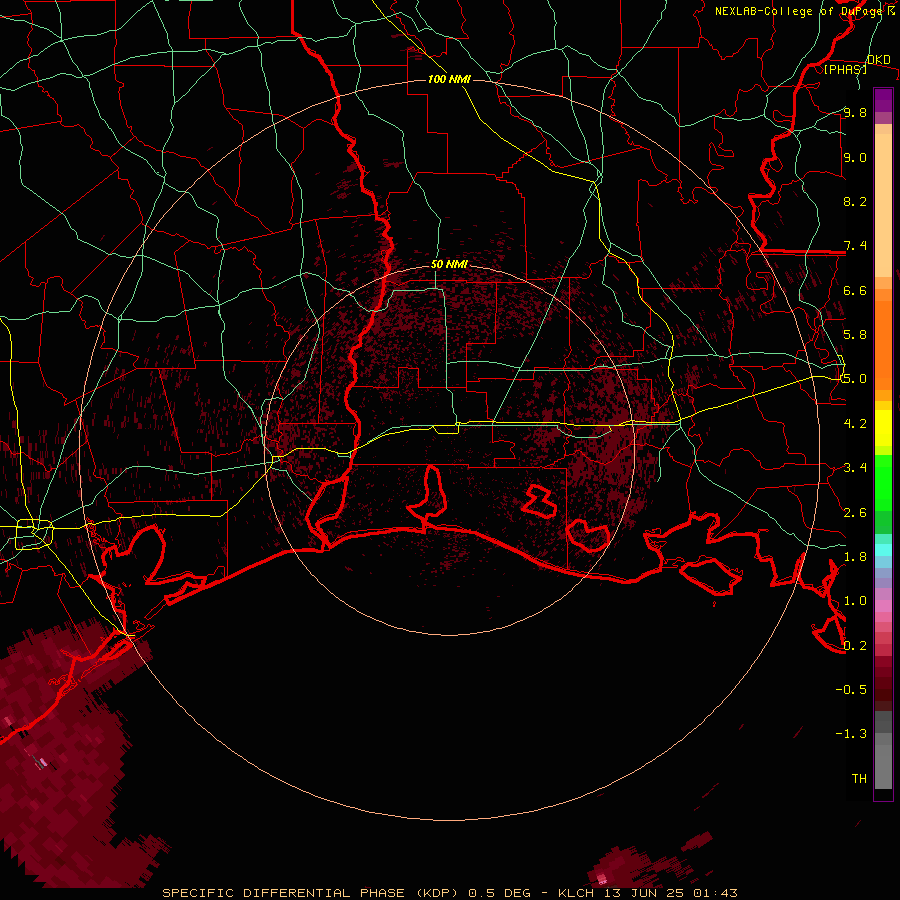
Task: Click the 5.0 legend value
Action: click(855, 379)
